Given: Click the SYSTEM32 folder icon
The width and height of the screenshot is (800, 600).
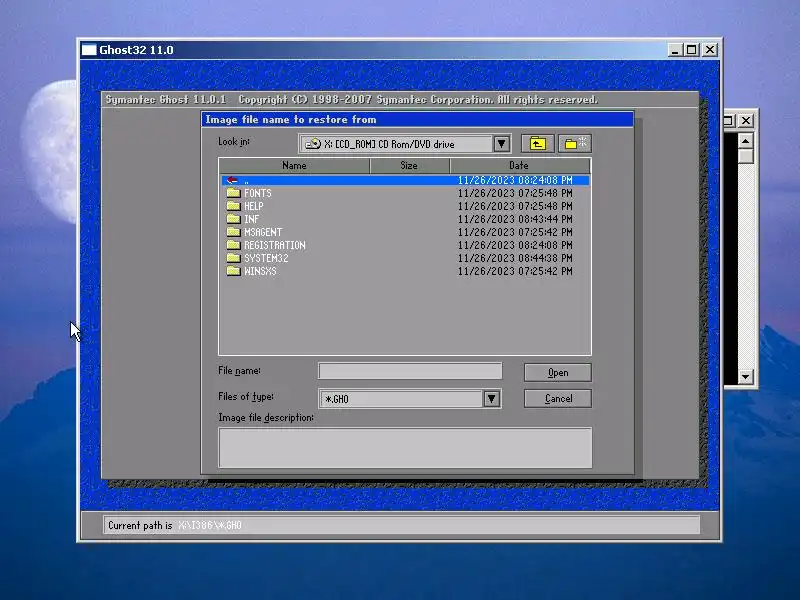Looking at the screenshot, I should click(233, 258).
